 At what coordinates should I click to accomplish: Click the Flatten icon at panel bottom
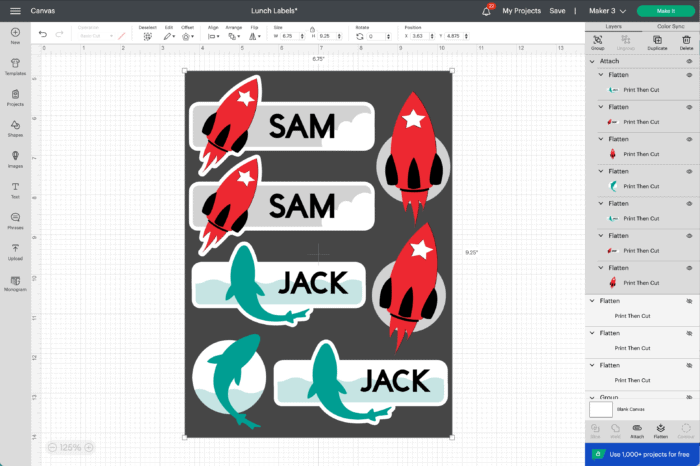661,431
